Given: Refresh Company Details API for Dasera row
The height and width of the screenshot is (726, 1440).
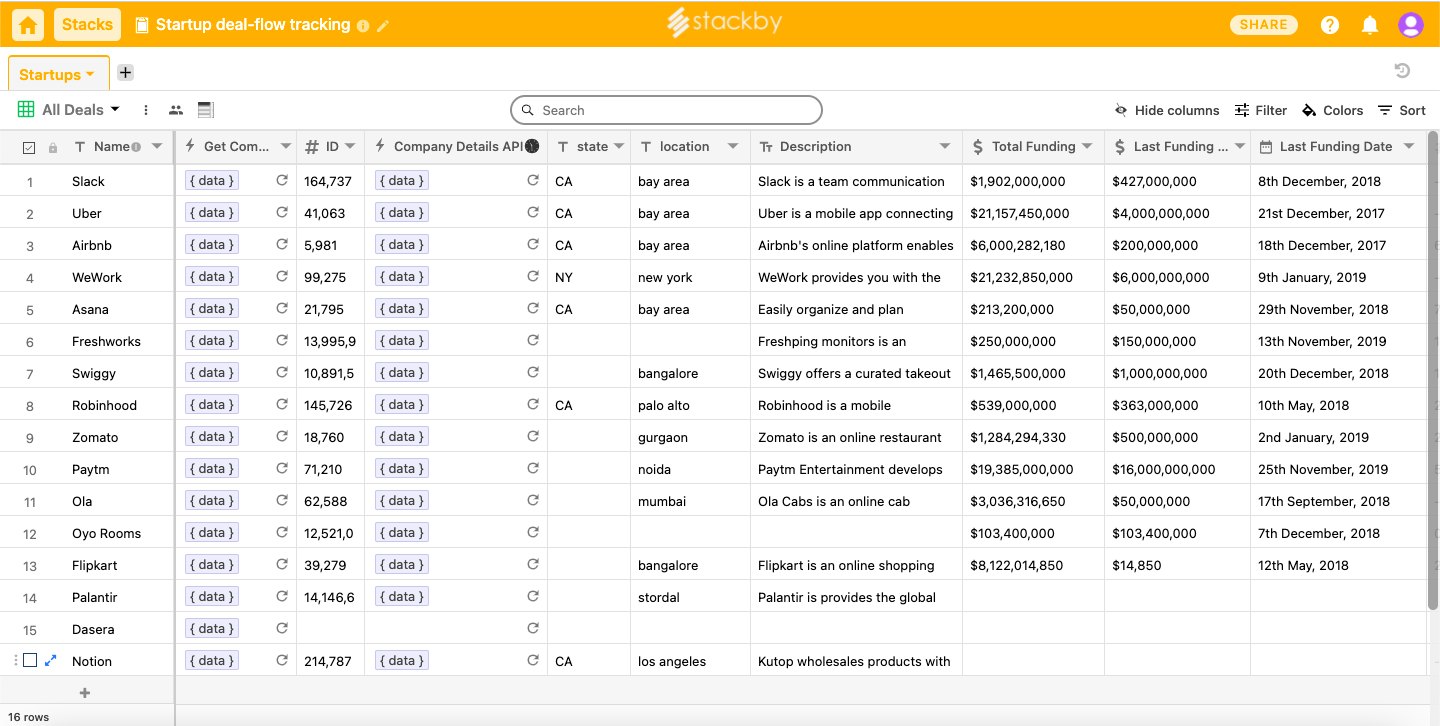Looking at the screenshot, I should point(533,629).
